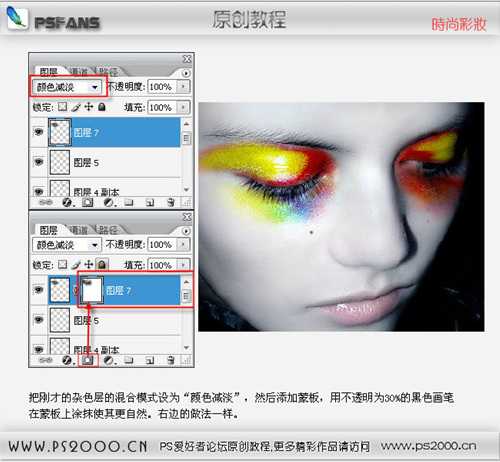Viewport: 500px width, 462px height.
Task: Switch to 路径 tab in upper panel
Action: click(108, 72)
